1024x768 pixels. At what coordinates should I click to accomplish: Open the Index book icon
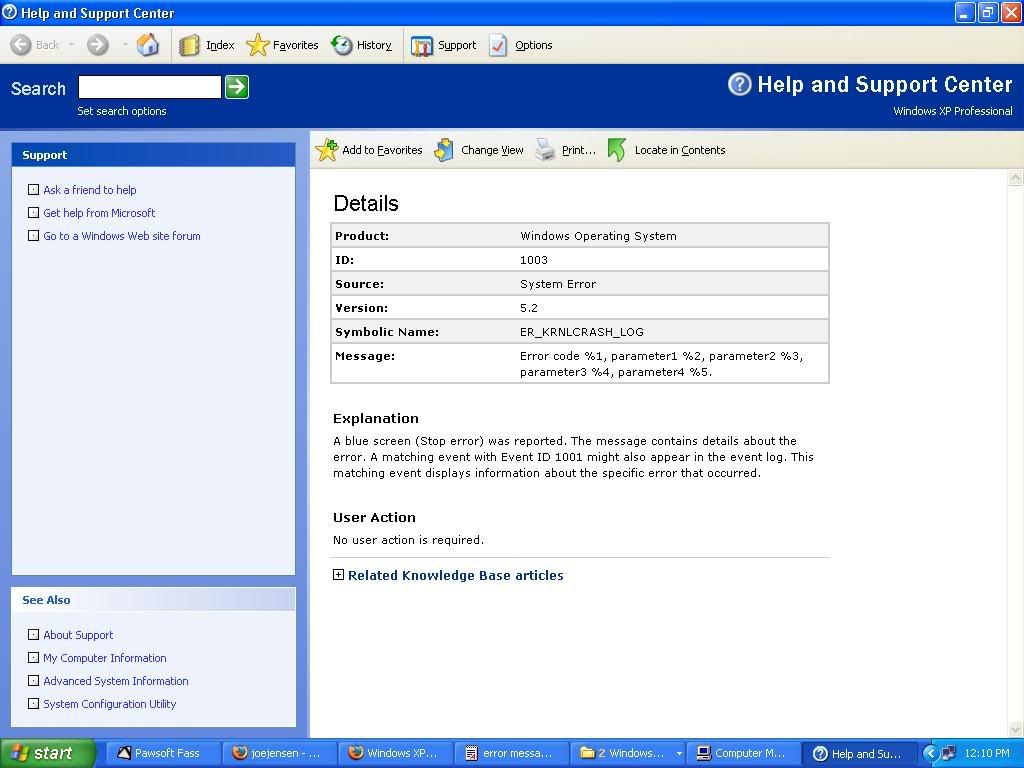(190, 45)
